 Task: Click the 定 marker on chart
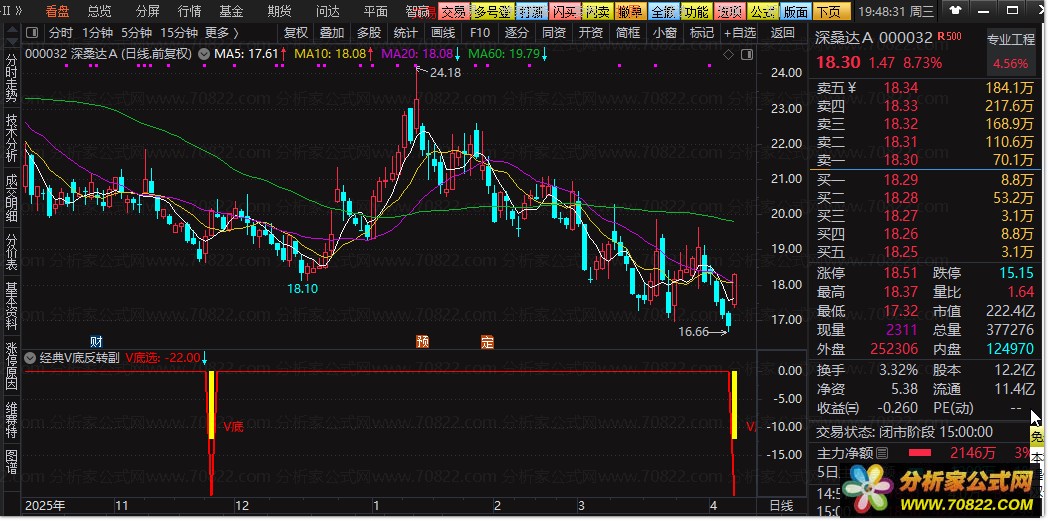pyautogui.click(x=487, y=341)
